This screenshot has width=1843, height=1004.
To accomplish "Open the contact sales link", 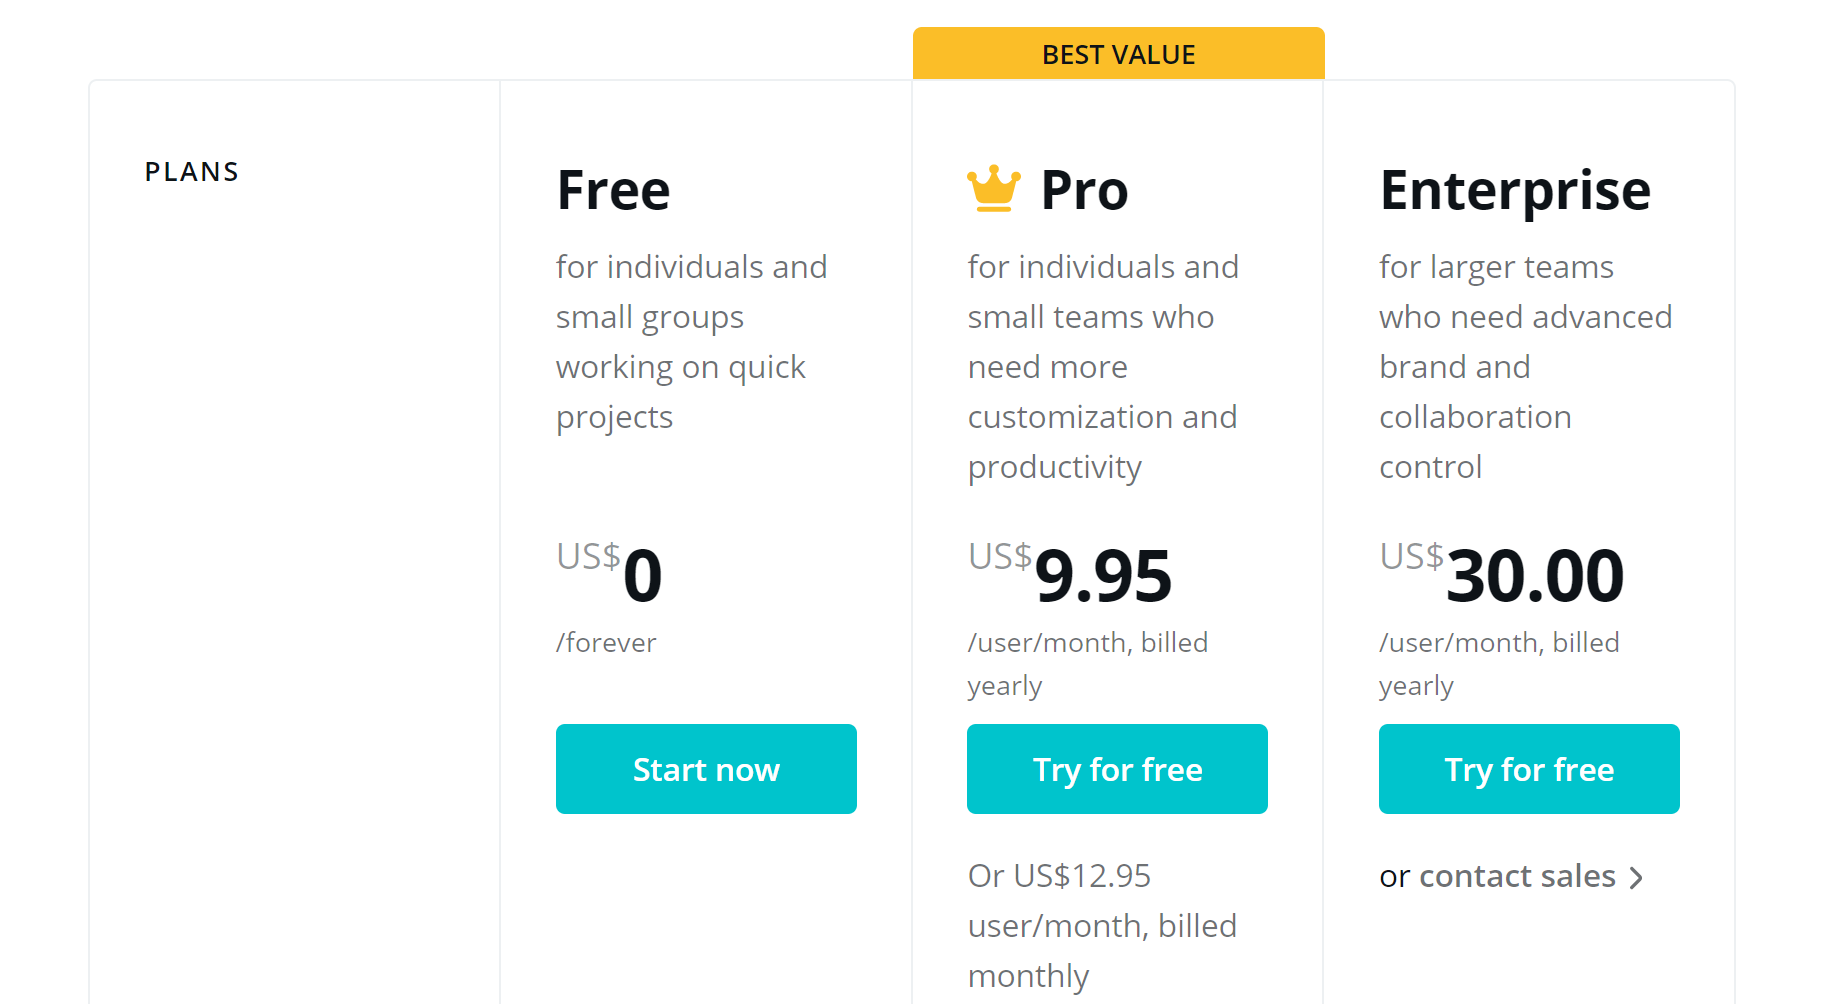I will [x=1517, y=876].
